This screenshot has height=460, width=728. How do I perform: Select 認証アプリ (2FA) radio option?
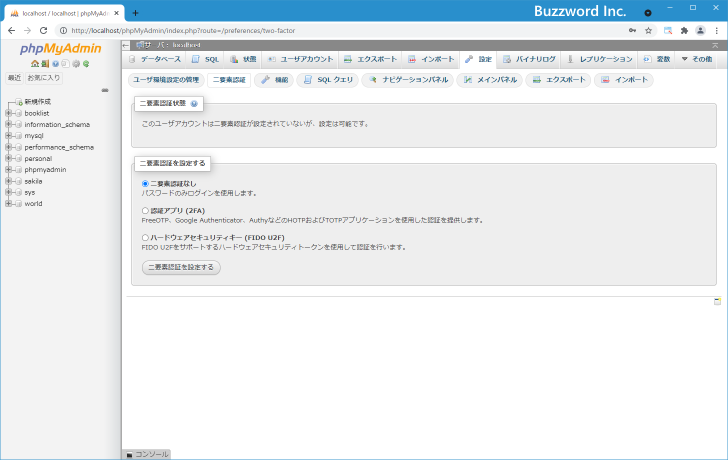pyautogui.click(x=145, y=211)
